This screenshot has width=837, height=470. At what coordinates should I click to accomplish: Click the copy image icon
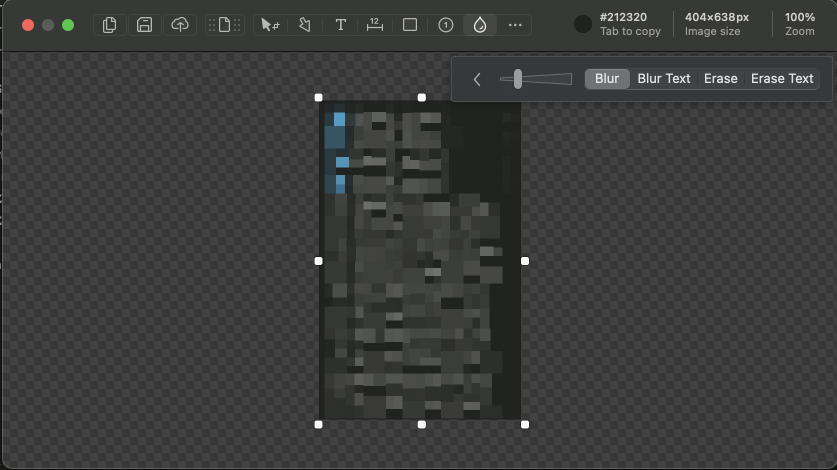pyautogui.click(x=110, y=25)
